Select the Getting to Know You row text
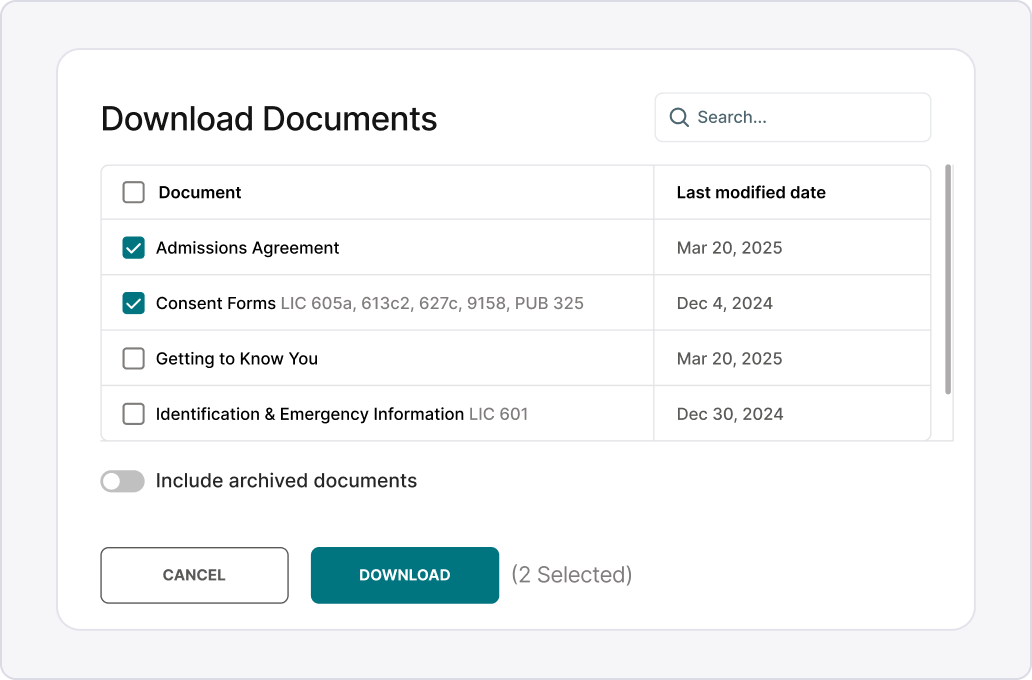 click(237, 359)
